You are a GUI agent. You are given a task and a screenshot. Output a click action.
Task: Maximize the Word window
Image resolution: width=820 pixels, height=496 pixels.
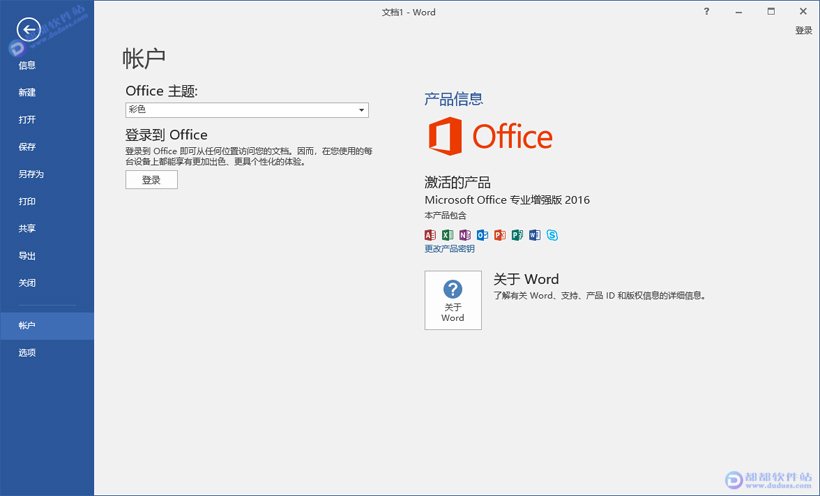pyautogui.click(x=771, y=12)
